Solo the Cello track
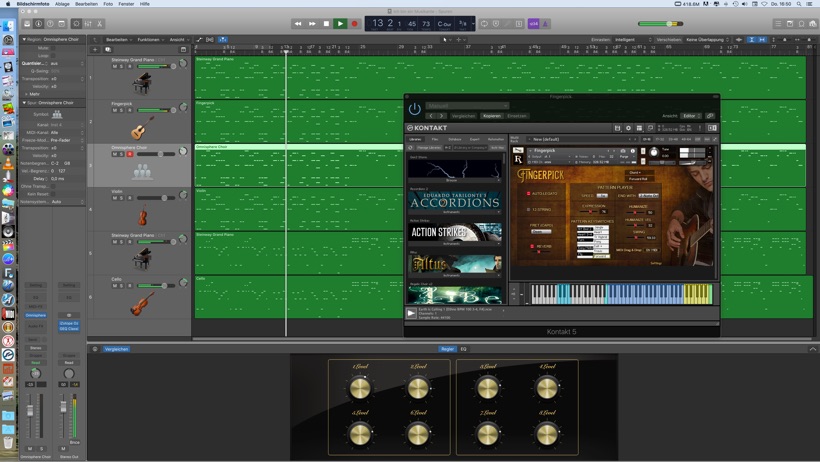Image resolution: width=820 pixels, height=462 pixels. tap(121, 286)
